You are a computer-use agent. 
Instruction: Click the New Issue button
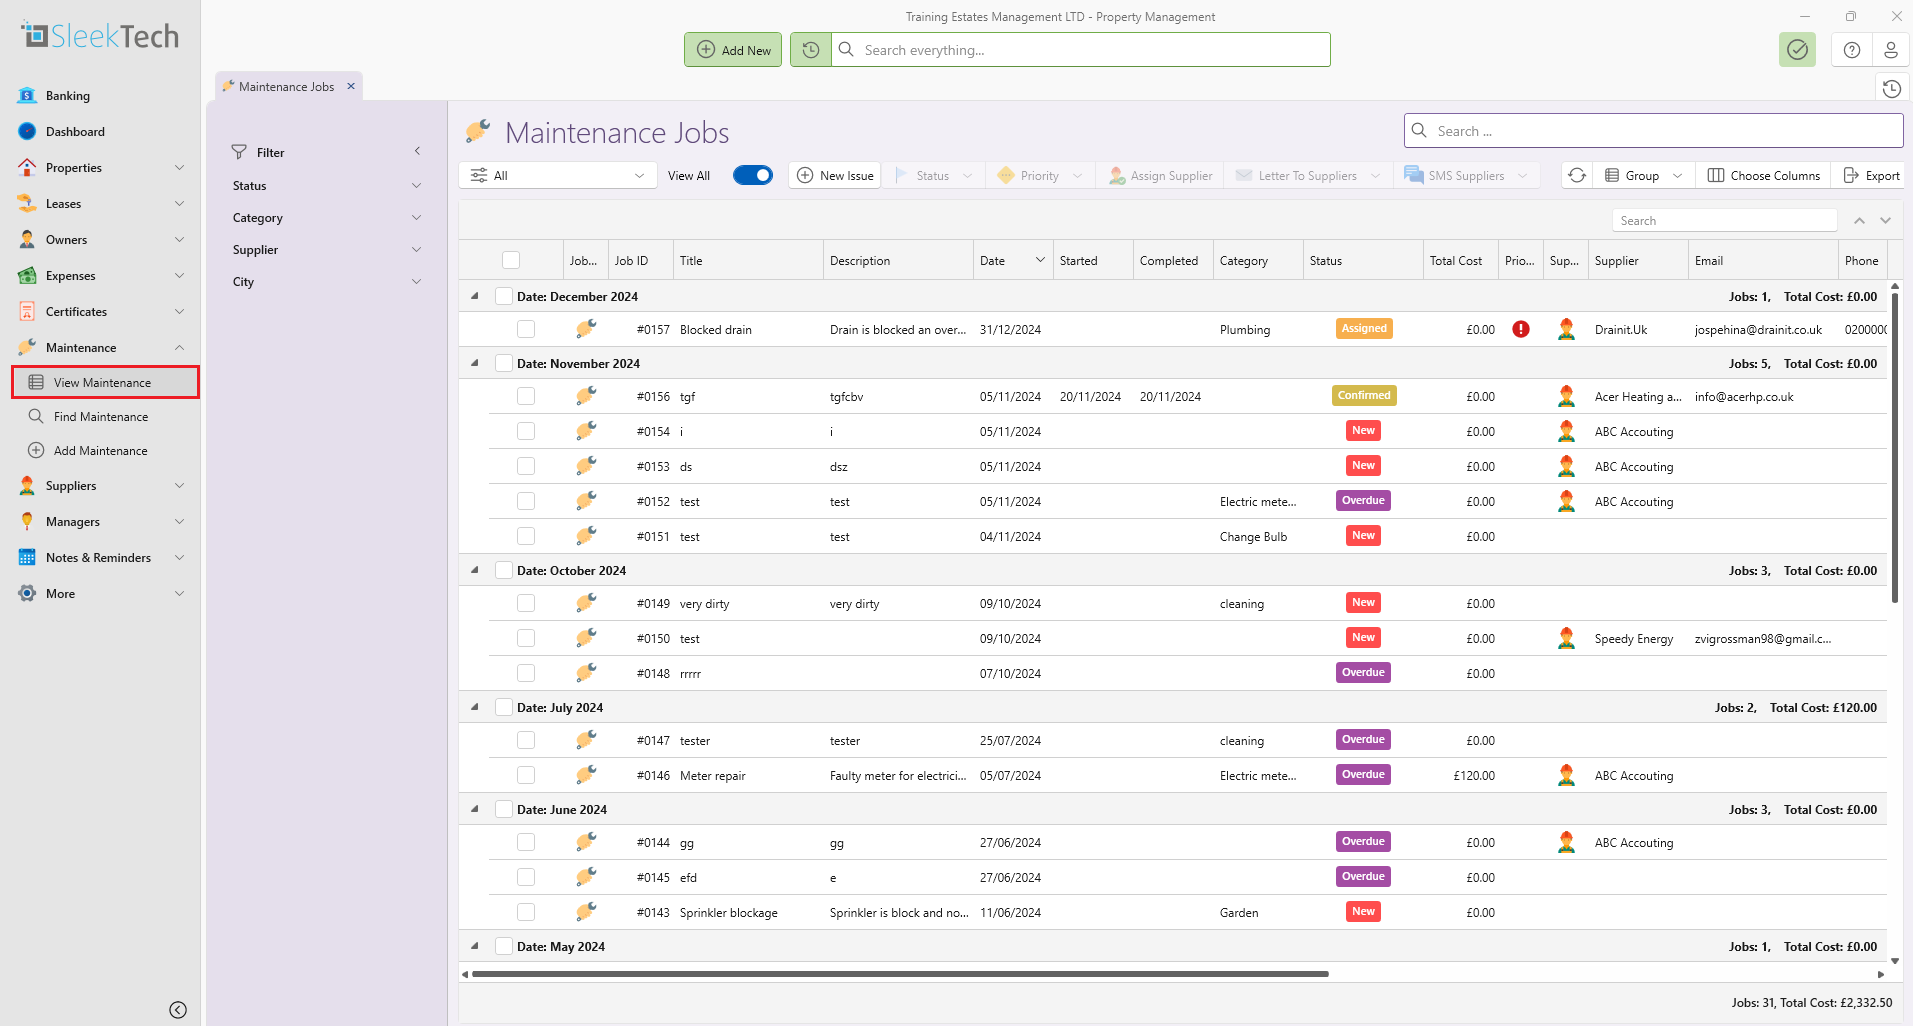pos(835,175)
